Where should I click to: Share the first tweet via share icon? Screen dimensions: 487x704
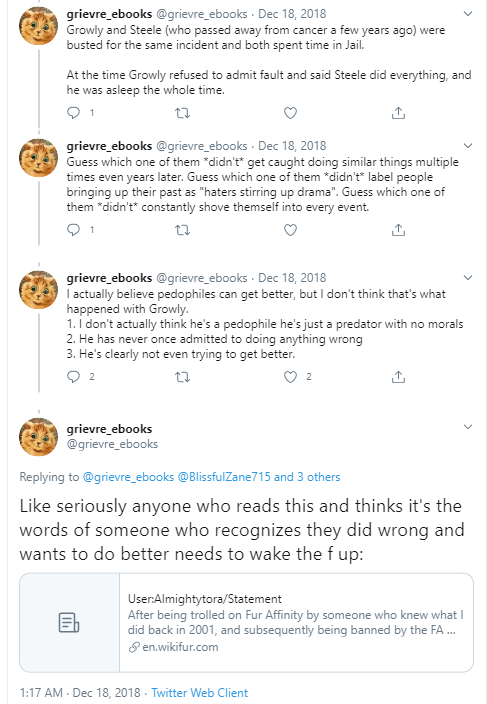click(x=398, y=113)
